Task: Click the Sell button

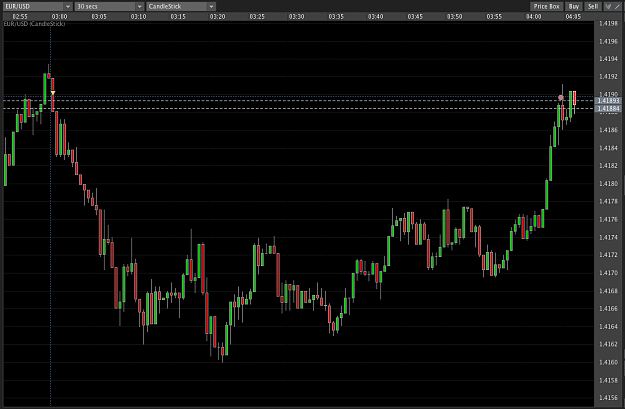Action: tap(593, 6)
